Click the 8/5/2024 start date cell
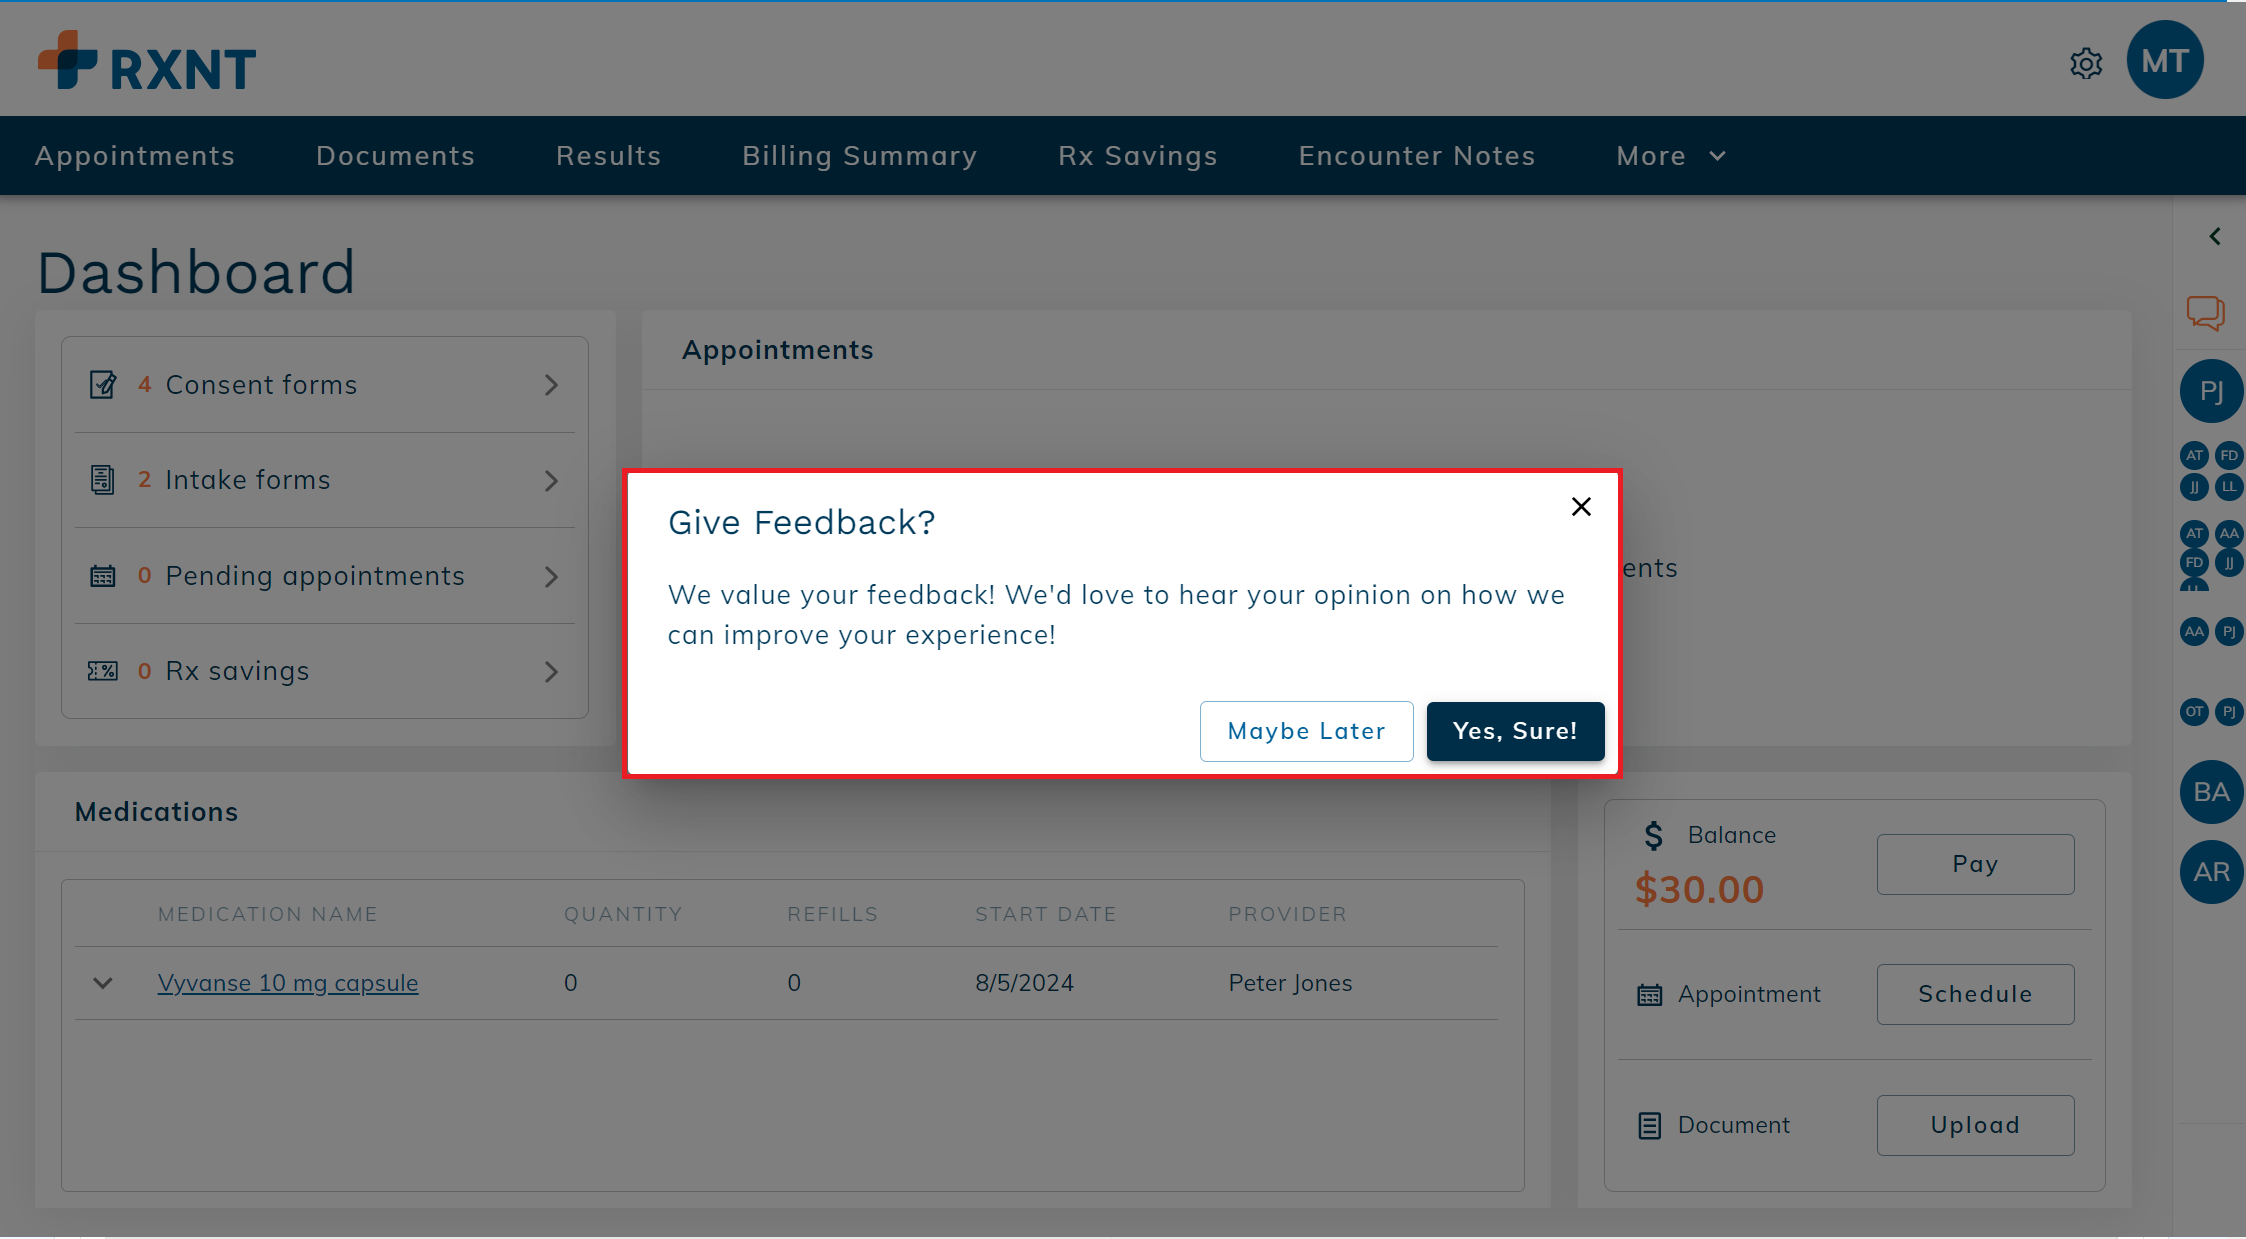Image resolution: width=2246 pixels, height=1239 pixels. (x=1024, y=983)
